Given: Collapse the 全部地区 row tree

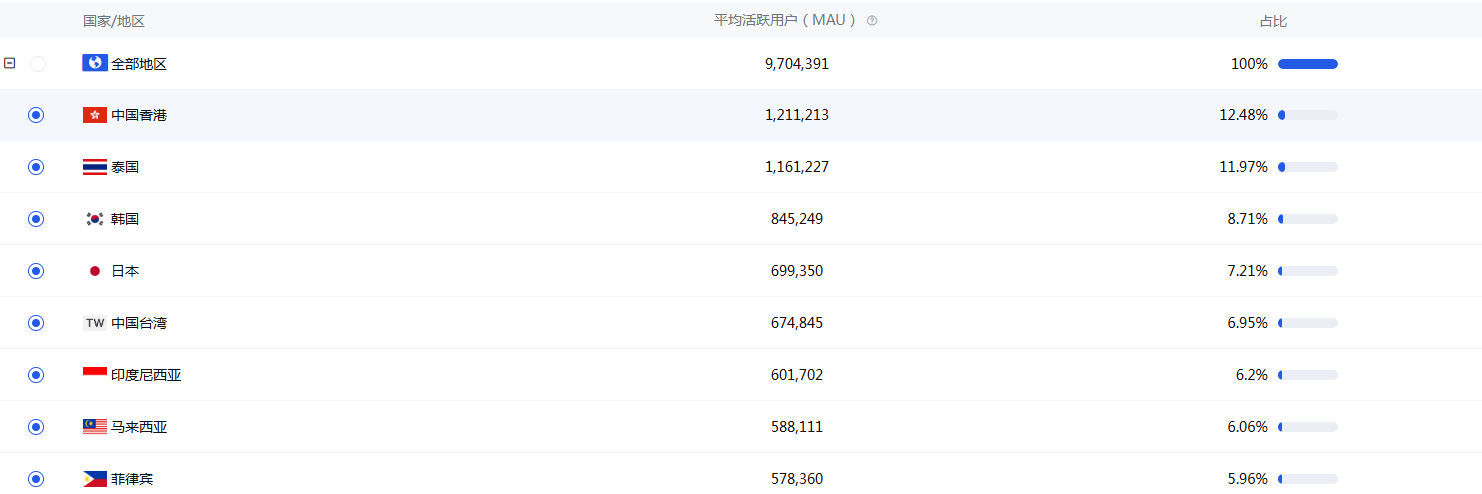Looking at the screenshot, I should pyautogui.click(x=10, y=63).
